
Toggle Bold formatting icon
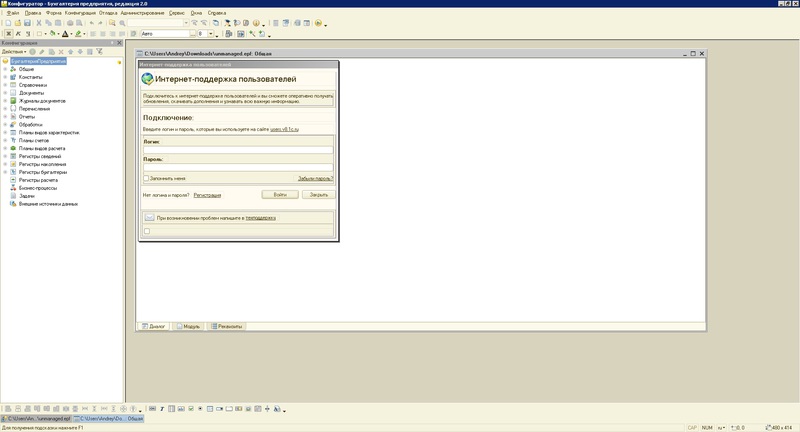pyautogui.click(x=9, y=34)
